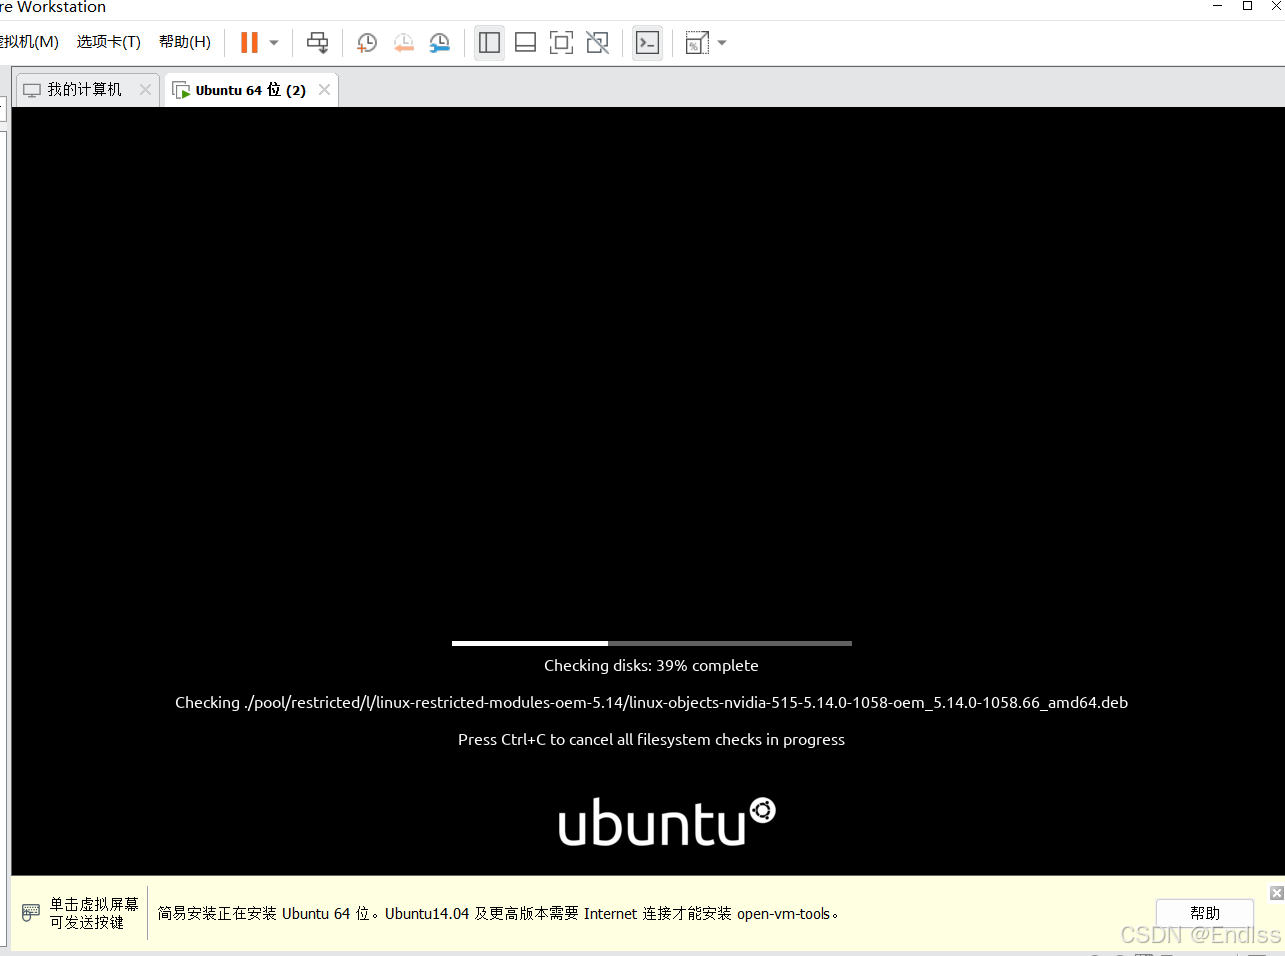Open the power options dropdown arrow beside pause
This screenshot has height=956, width=1285.
pos(274,43)
